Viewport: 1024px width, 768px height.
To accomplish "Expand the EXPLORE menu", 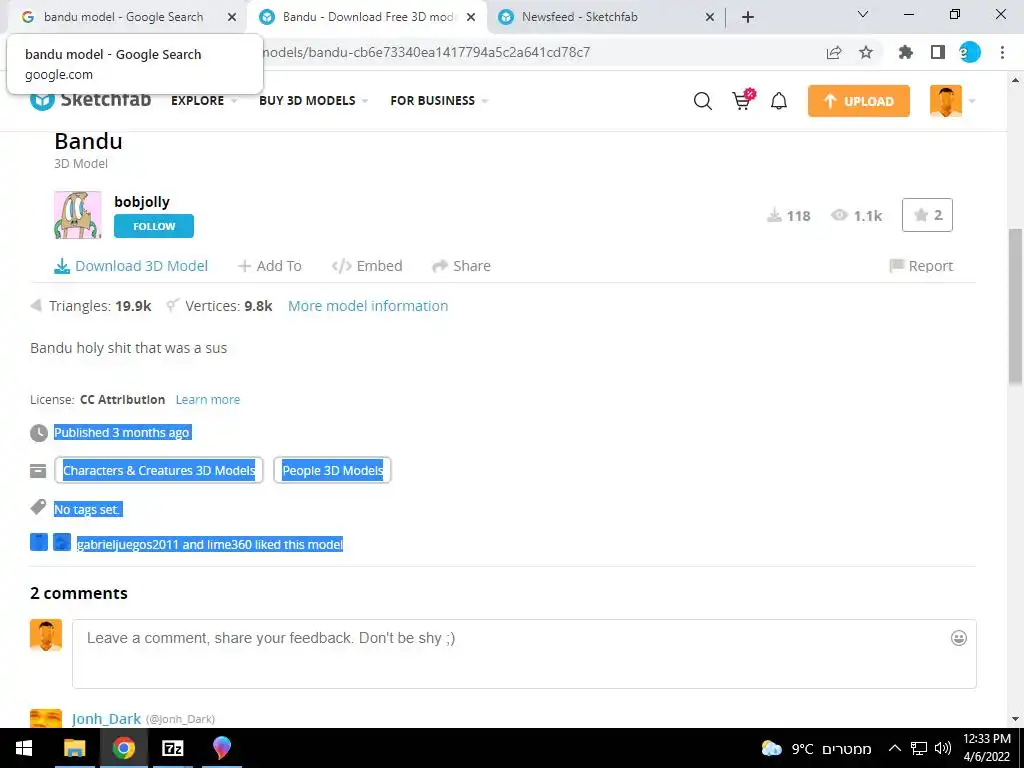I will click(203, 101).
